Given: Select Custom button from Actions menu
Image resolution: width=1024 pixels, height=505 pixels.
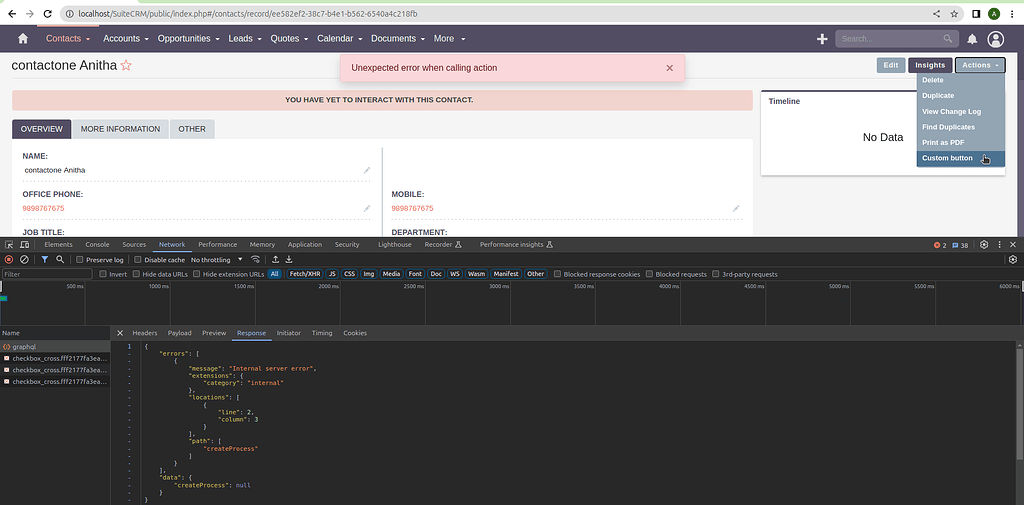Looking at the screenshot, I should click(947, 158).
